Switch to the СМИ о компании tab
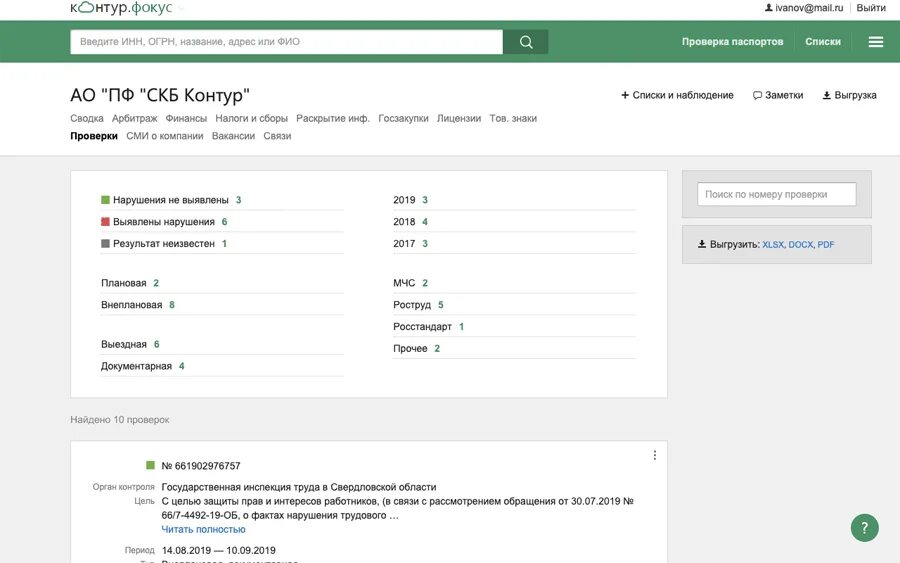900x563 pixels. point(165,136)
